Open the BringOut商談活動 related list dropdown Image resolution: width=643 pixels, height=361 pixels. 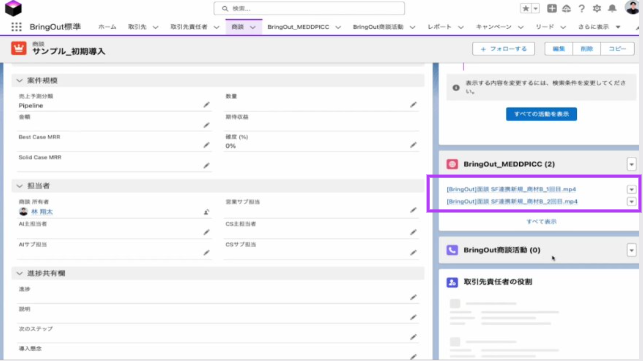click(632, 250)
